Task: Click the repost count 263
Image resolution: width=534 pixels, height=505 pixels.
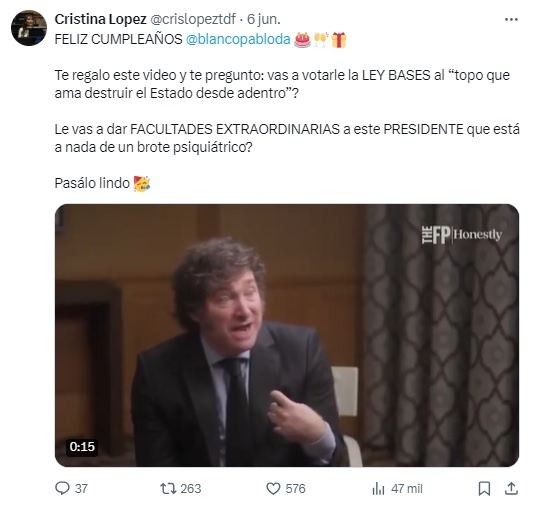Action: [191, 489]
